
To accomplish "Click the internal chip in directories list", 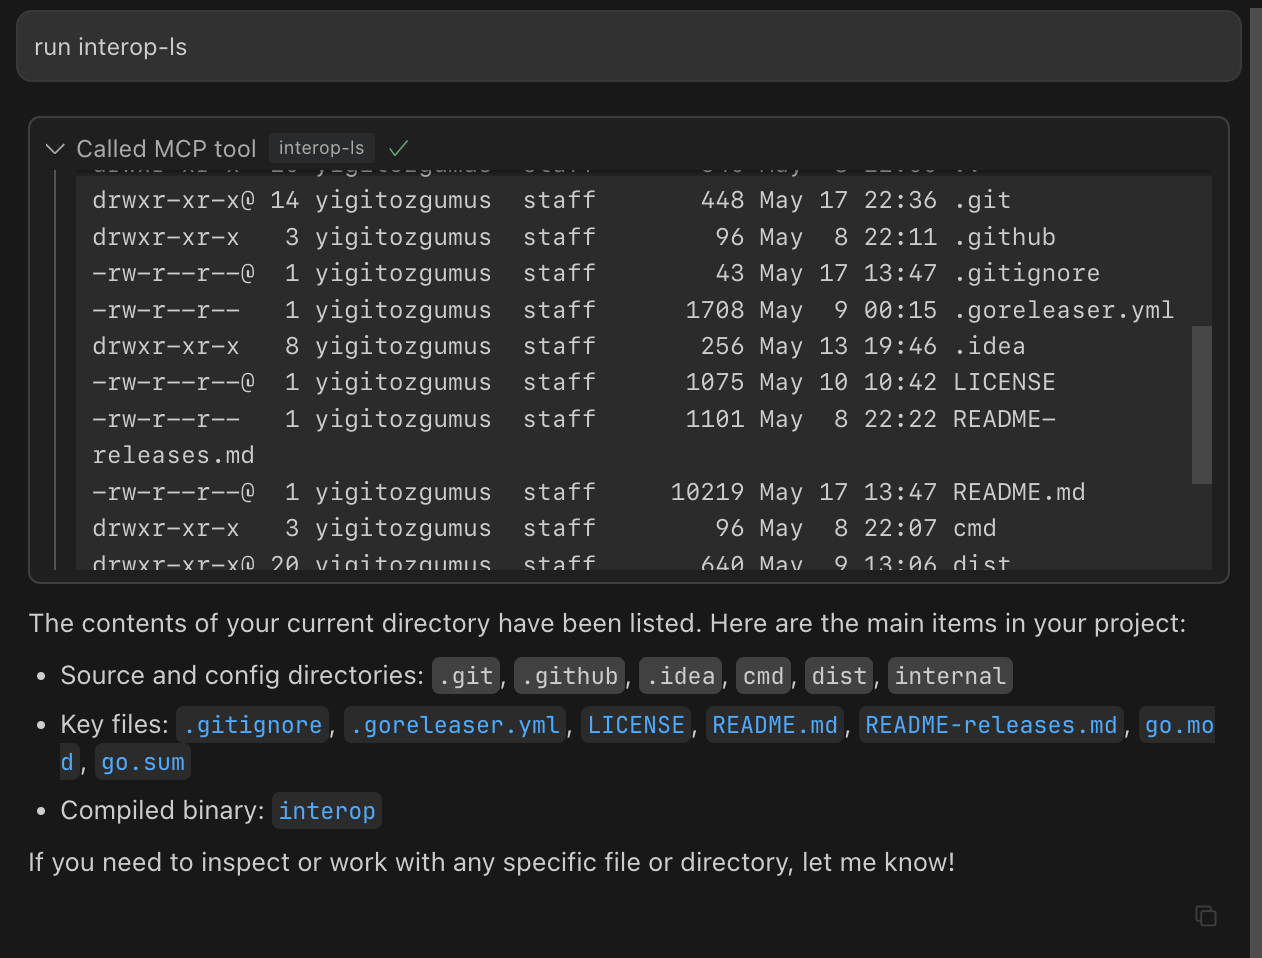I will pos(950,676).
